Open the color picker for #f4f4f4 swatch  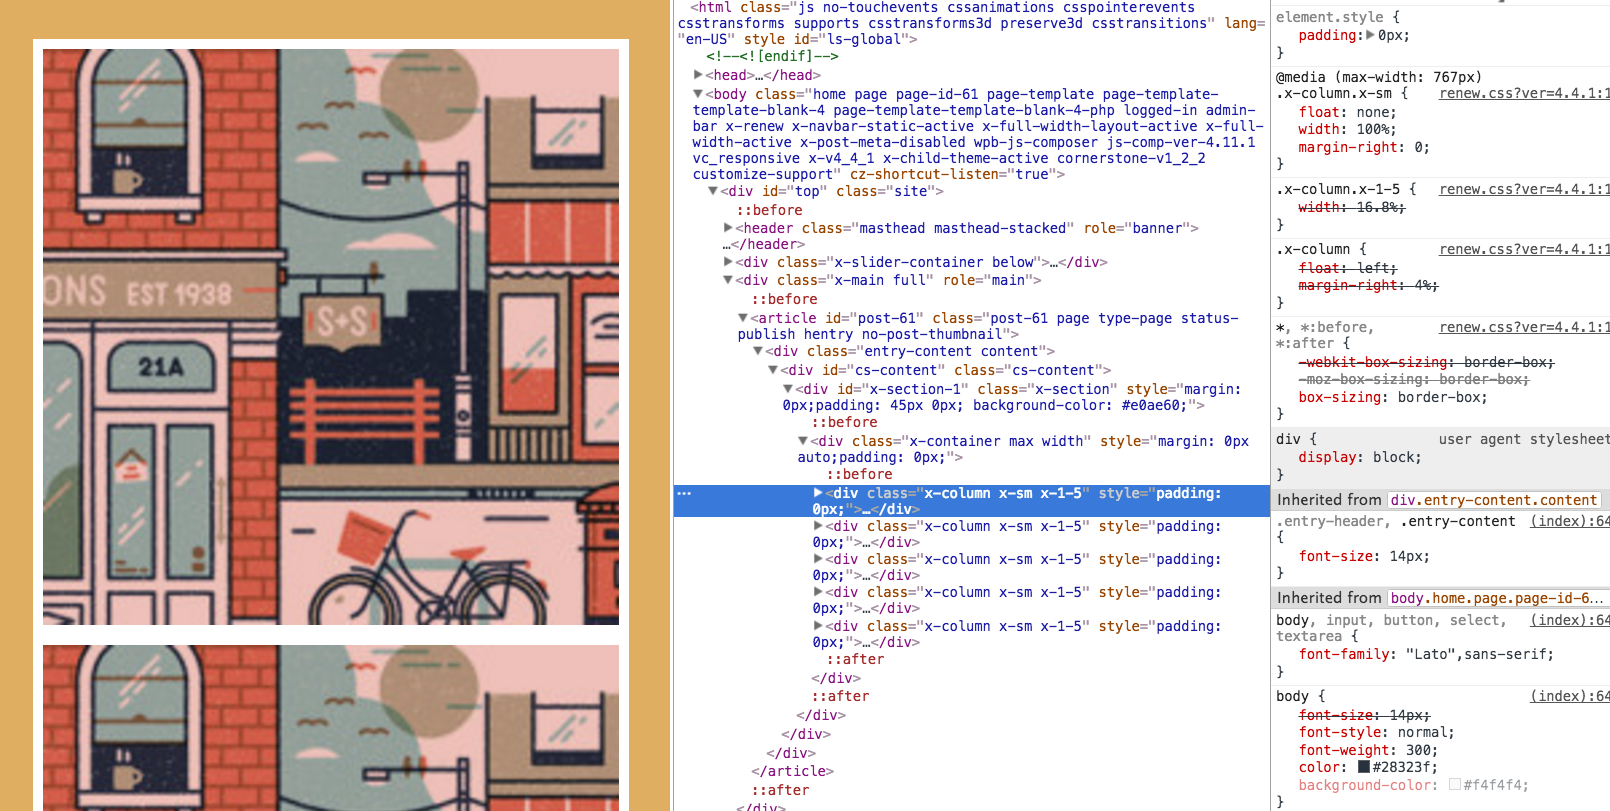pyautogui.click(x=1455, y=785)
